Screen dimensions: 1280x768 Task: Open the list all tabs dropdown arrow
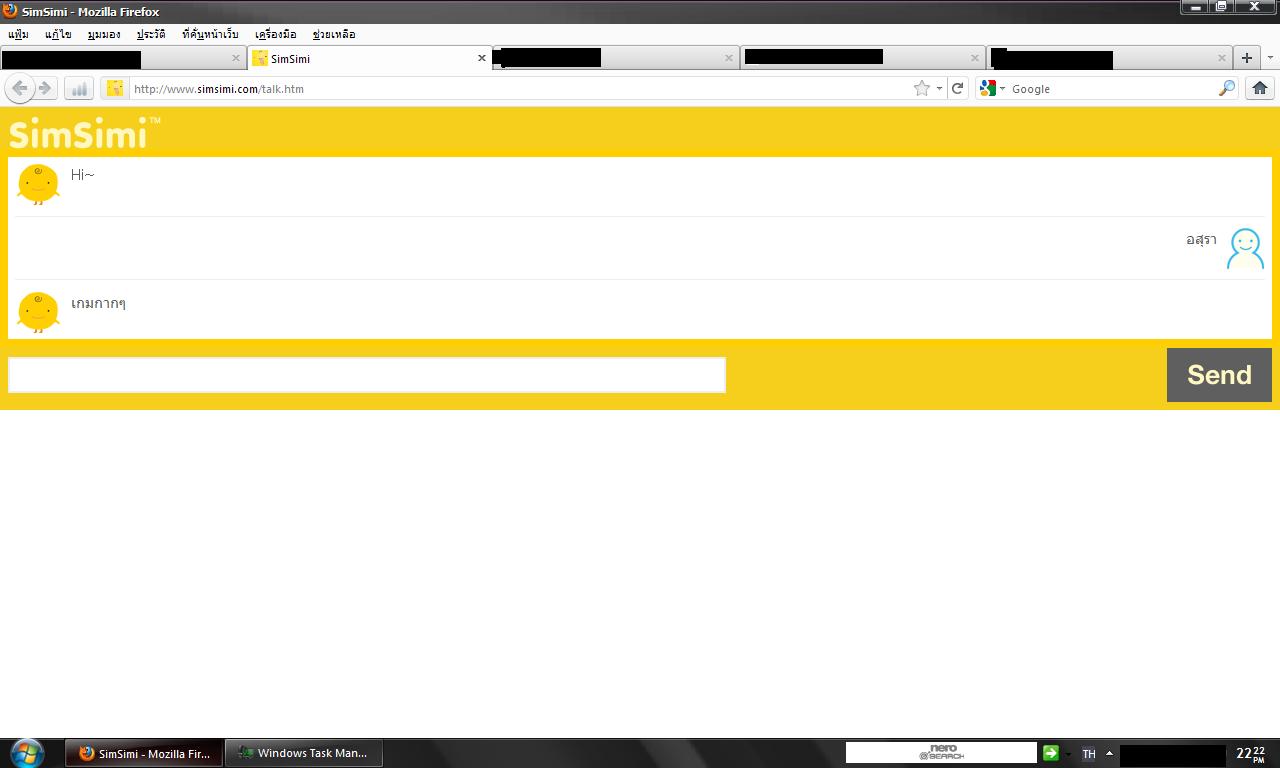(x=1270, y=58)
